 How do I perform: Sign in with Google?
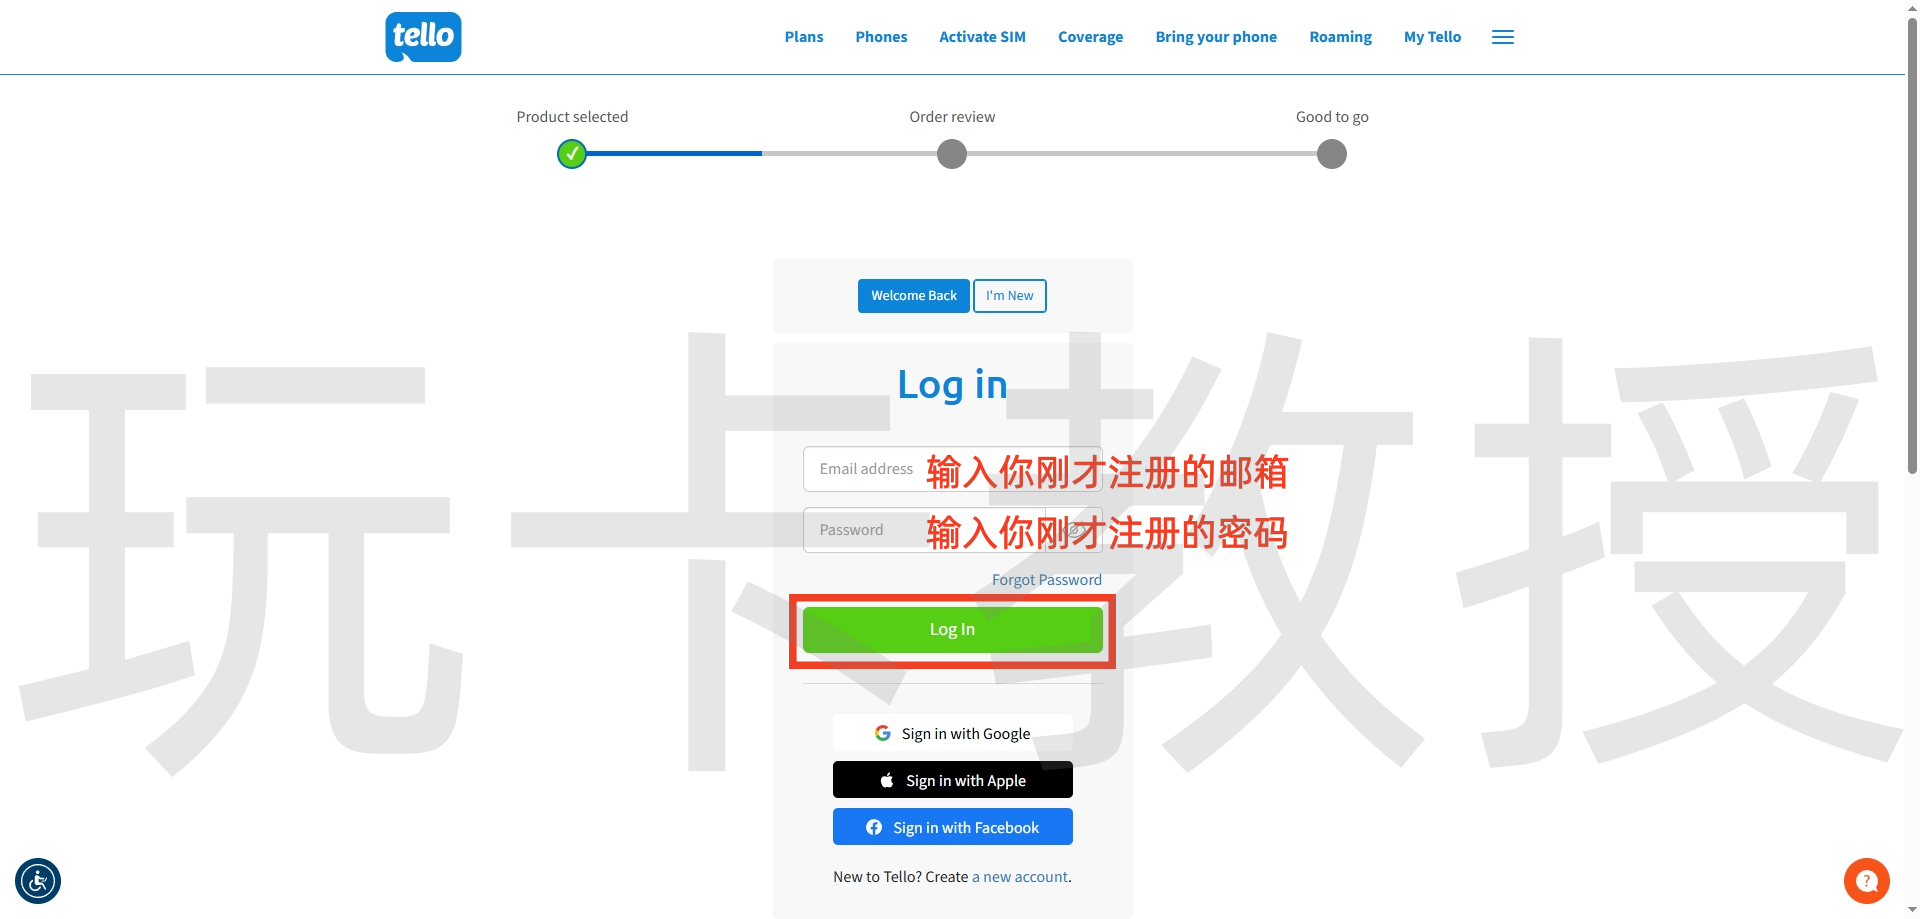coord(952,733)
